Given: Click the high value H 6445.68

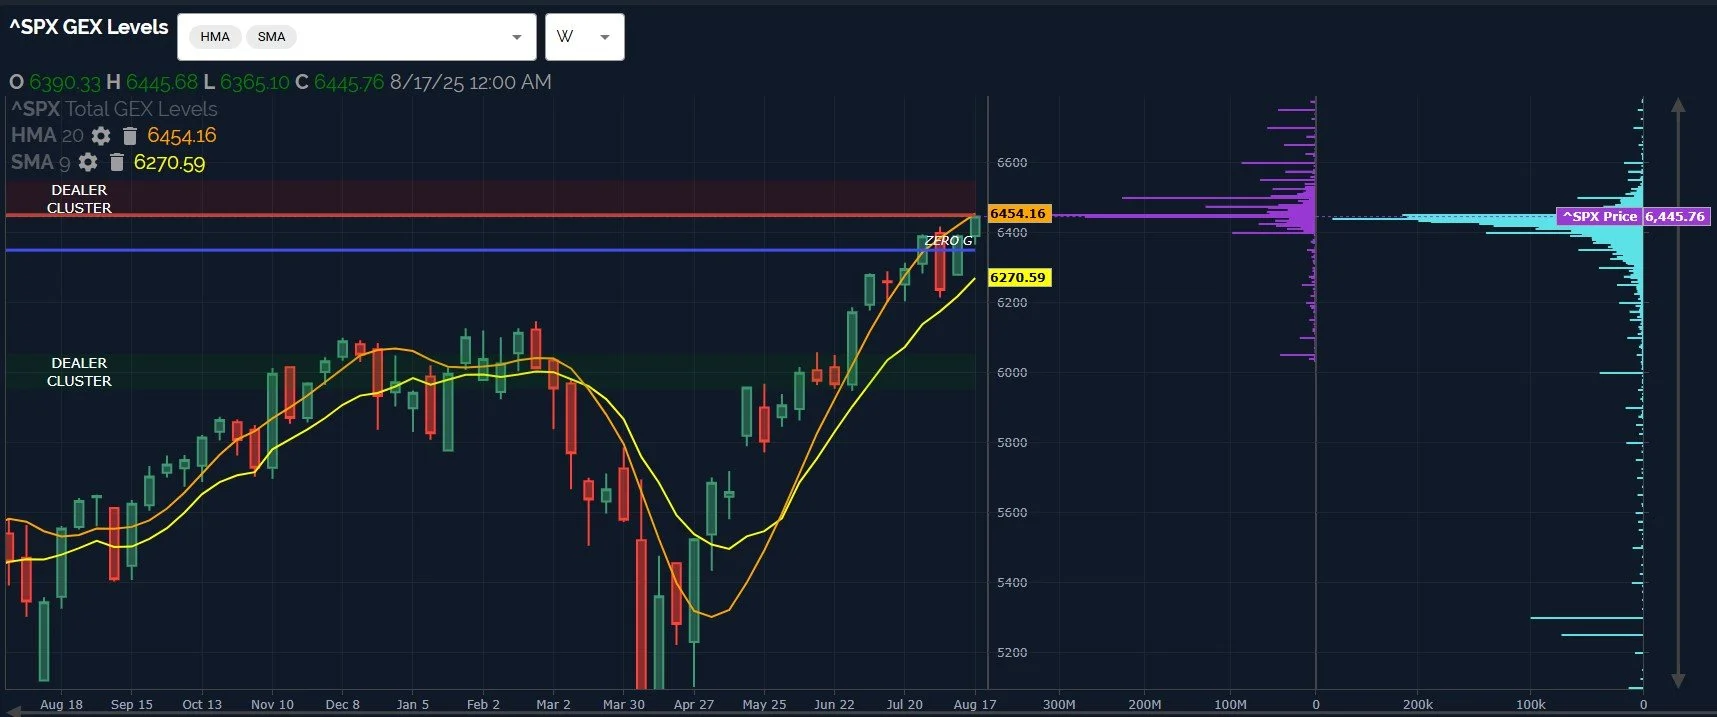Looking at the screenshot, I should click(152, 82).
